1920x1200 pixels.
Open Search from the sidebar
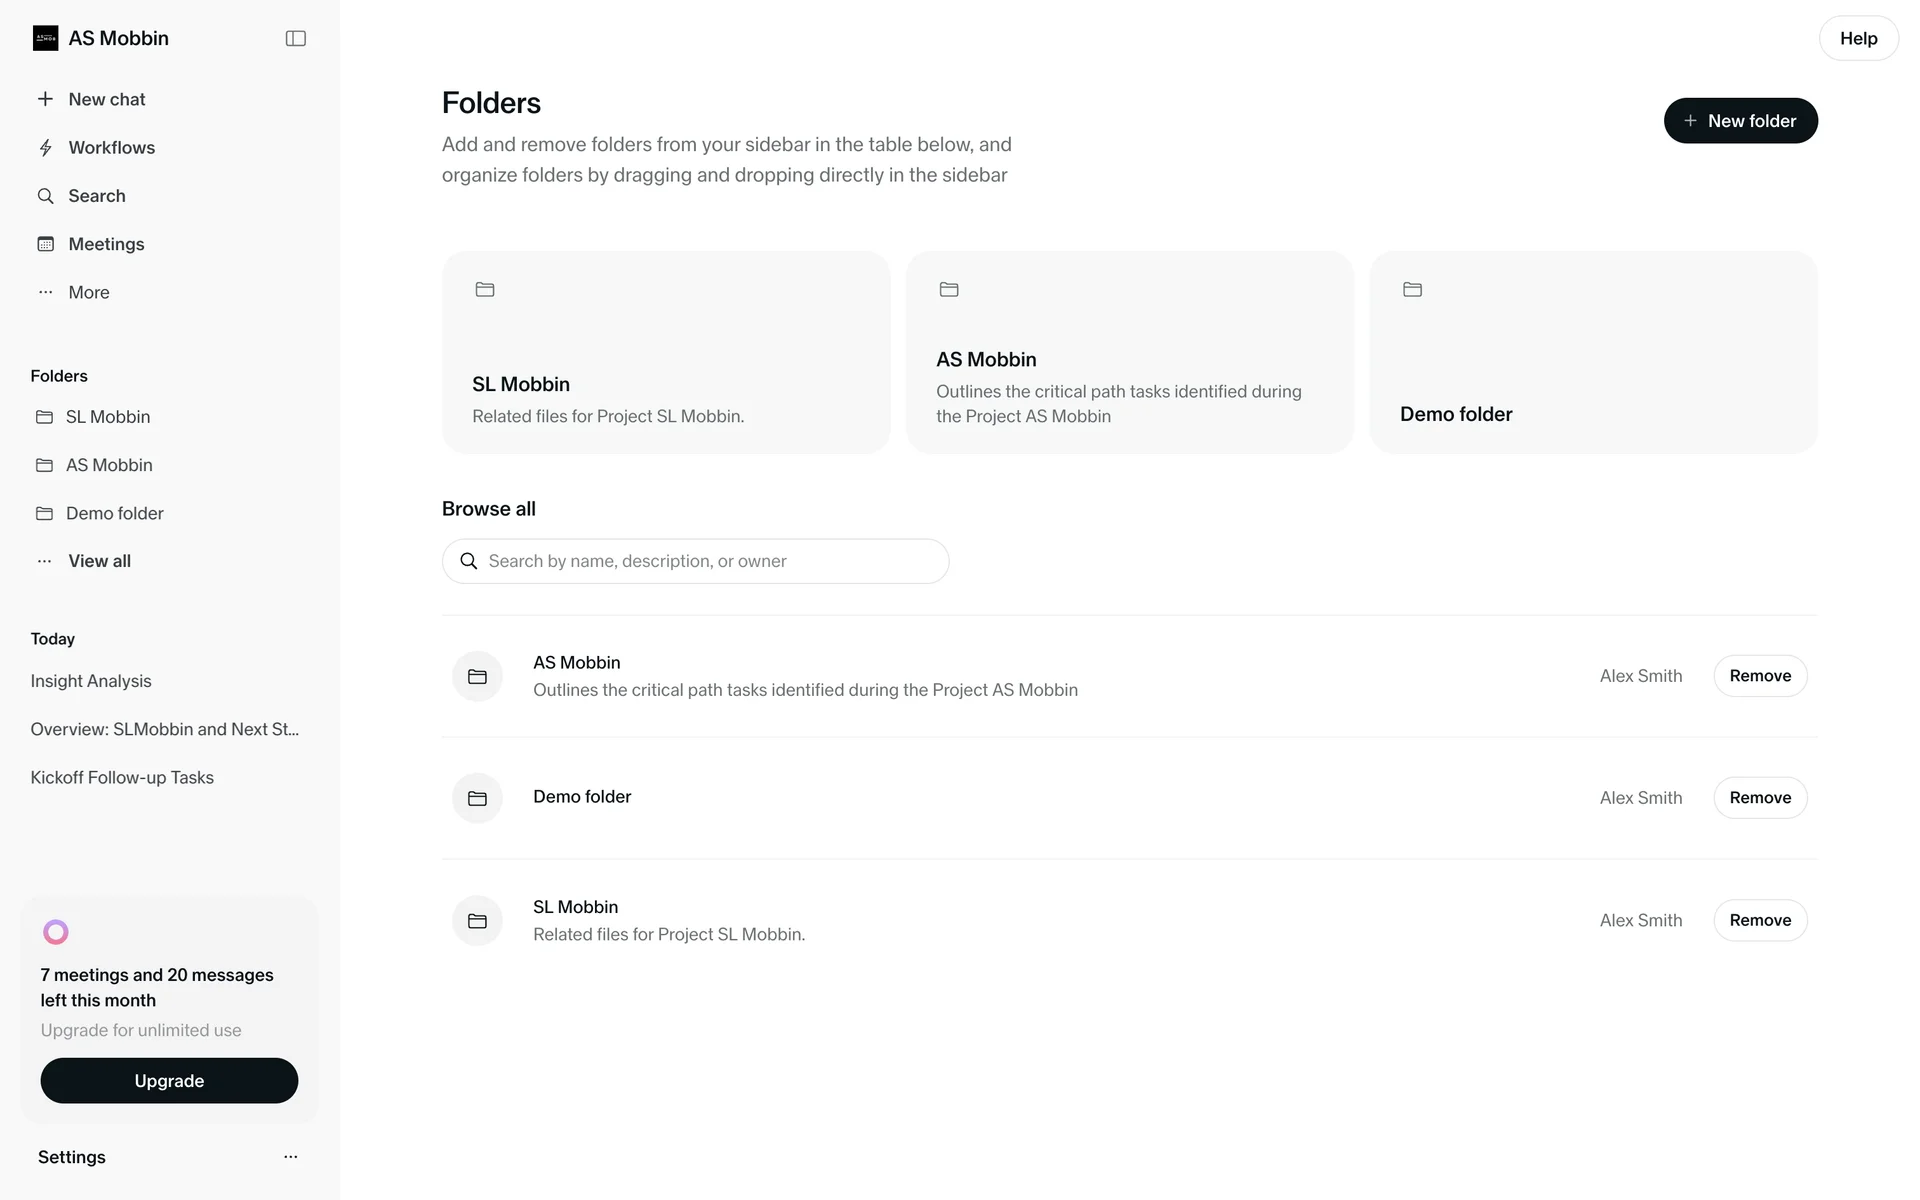pos(96,196)
